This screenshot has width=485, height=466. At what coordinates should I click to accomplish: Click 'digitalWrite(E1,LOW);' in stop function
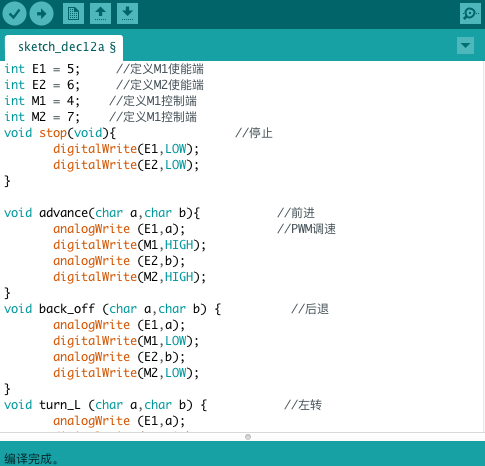point(126,149)
